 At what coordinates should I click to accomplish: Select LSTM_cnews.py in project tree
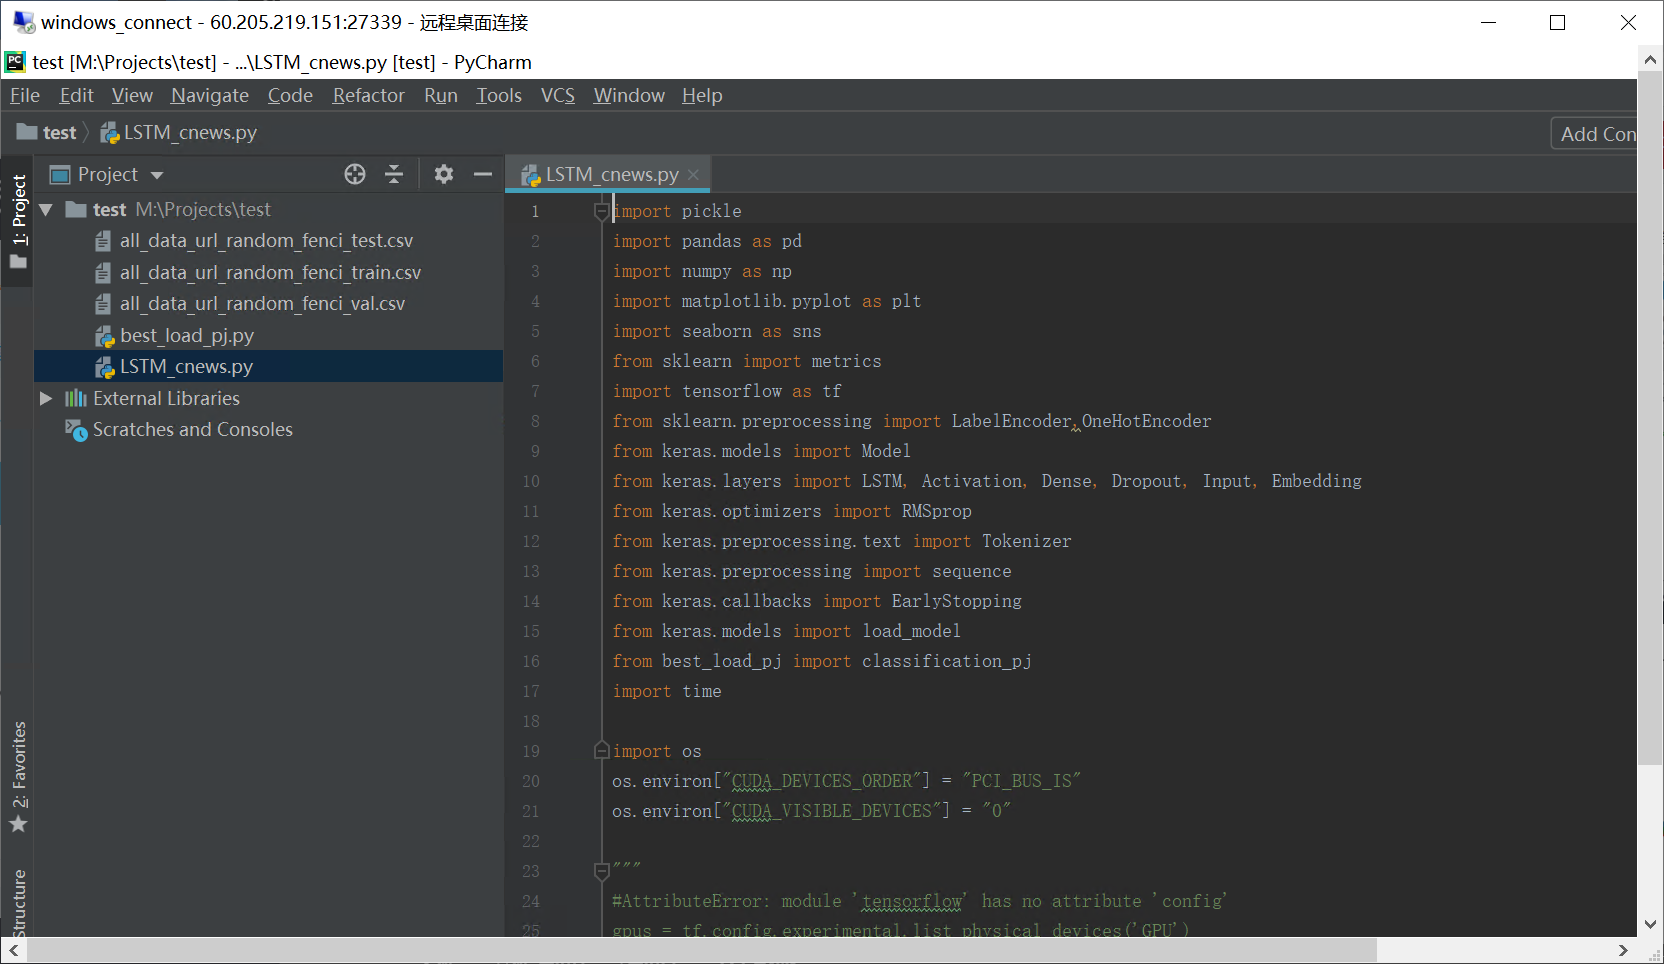pyautogui.click(x=268, y=366)
